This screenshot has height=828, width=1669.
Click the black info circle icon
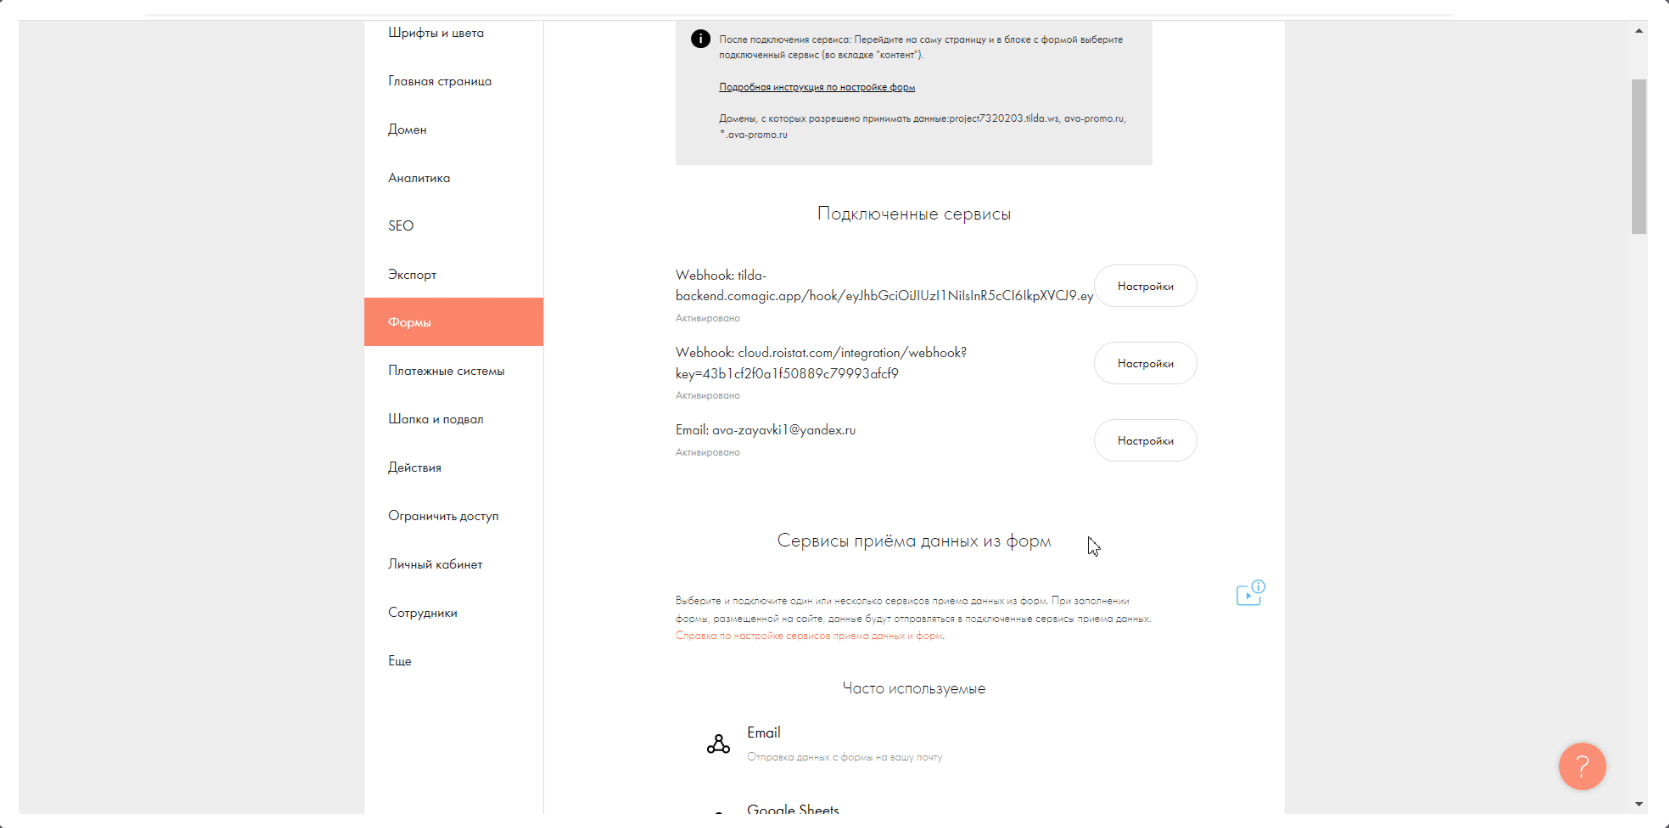click(x=700, y=39)
